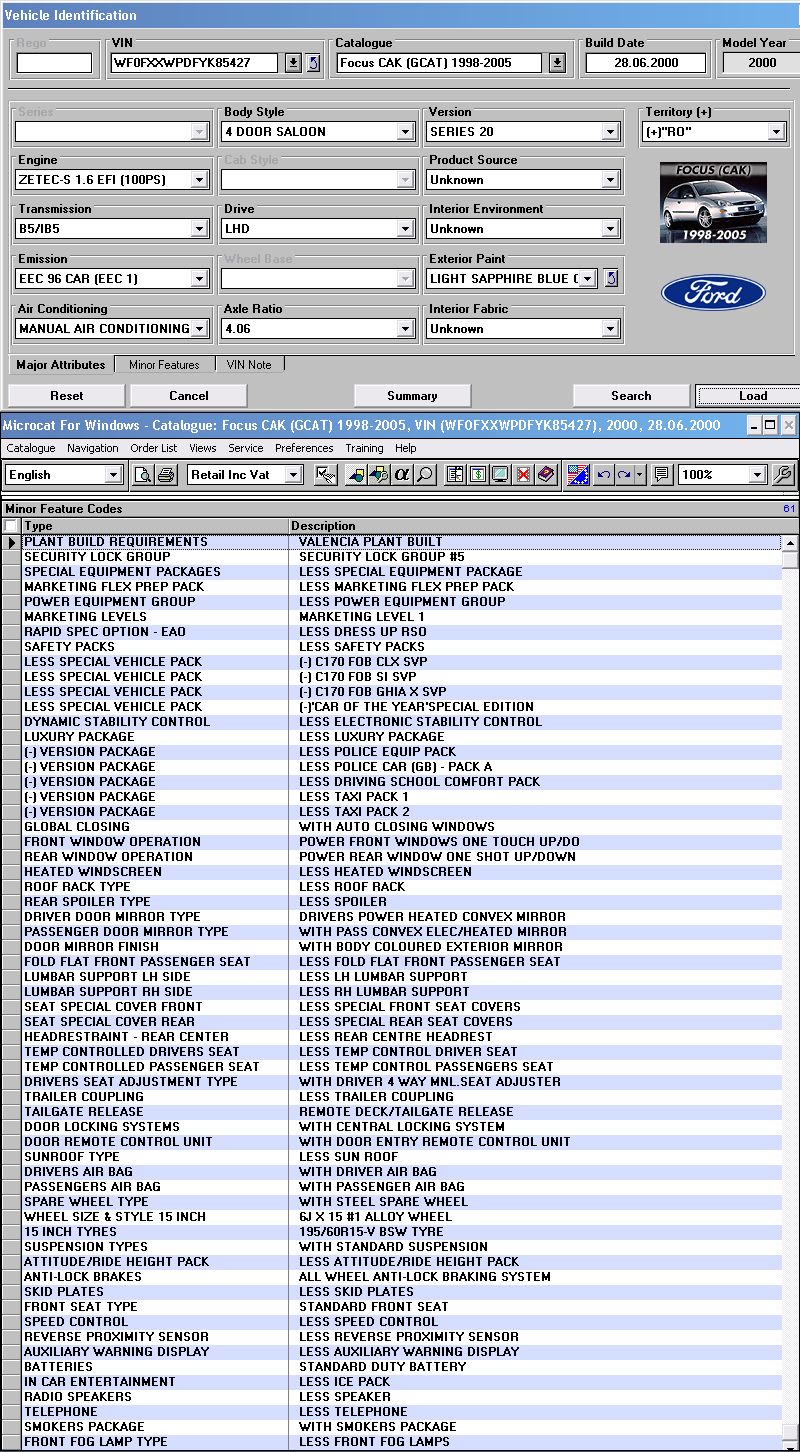This screenshot has height=1452, width=800.
Task: Click the Build Date input field
Action: coord(645,63)
